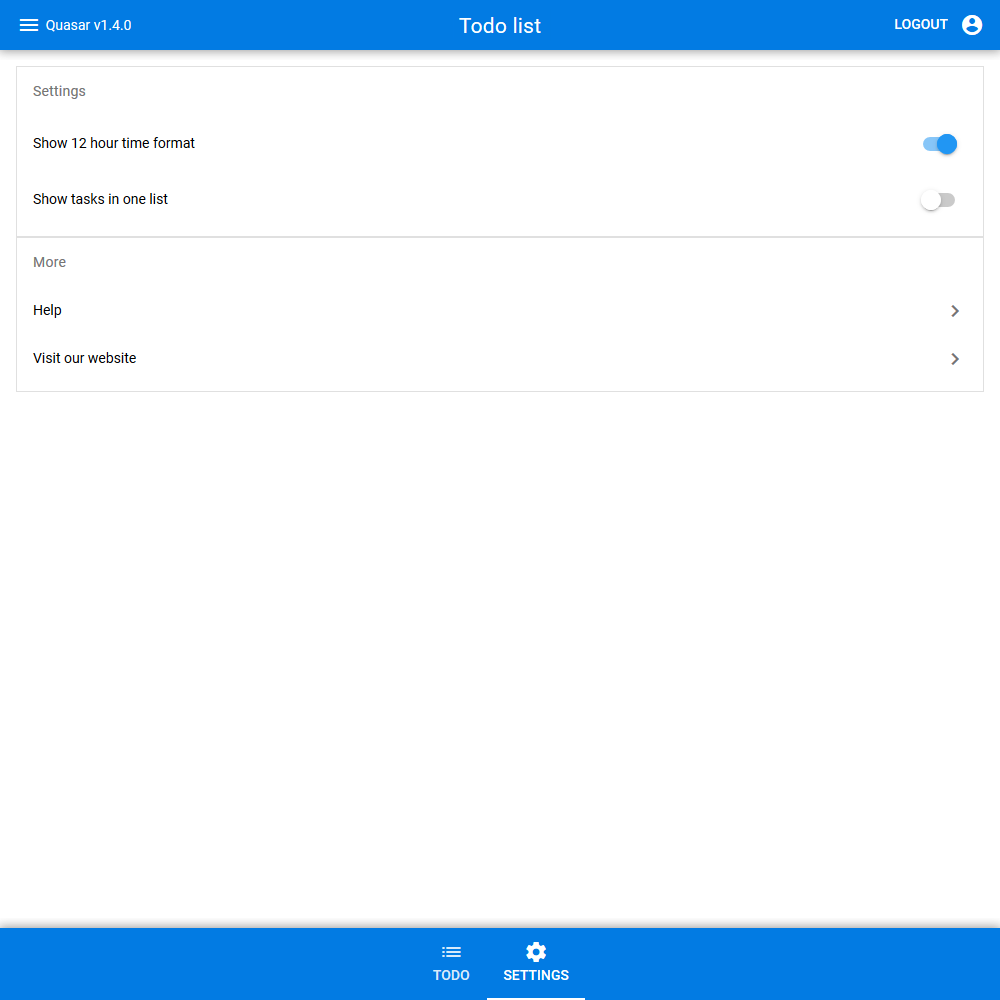Click the user account avatar icon
This screenshot has height=1000, width=1000.
tap(971, 25)
